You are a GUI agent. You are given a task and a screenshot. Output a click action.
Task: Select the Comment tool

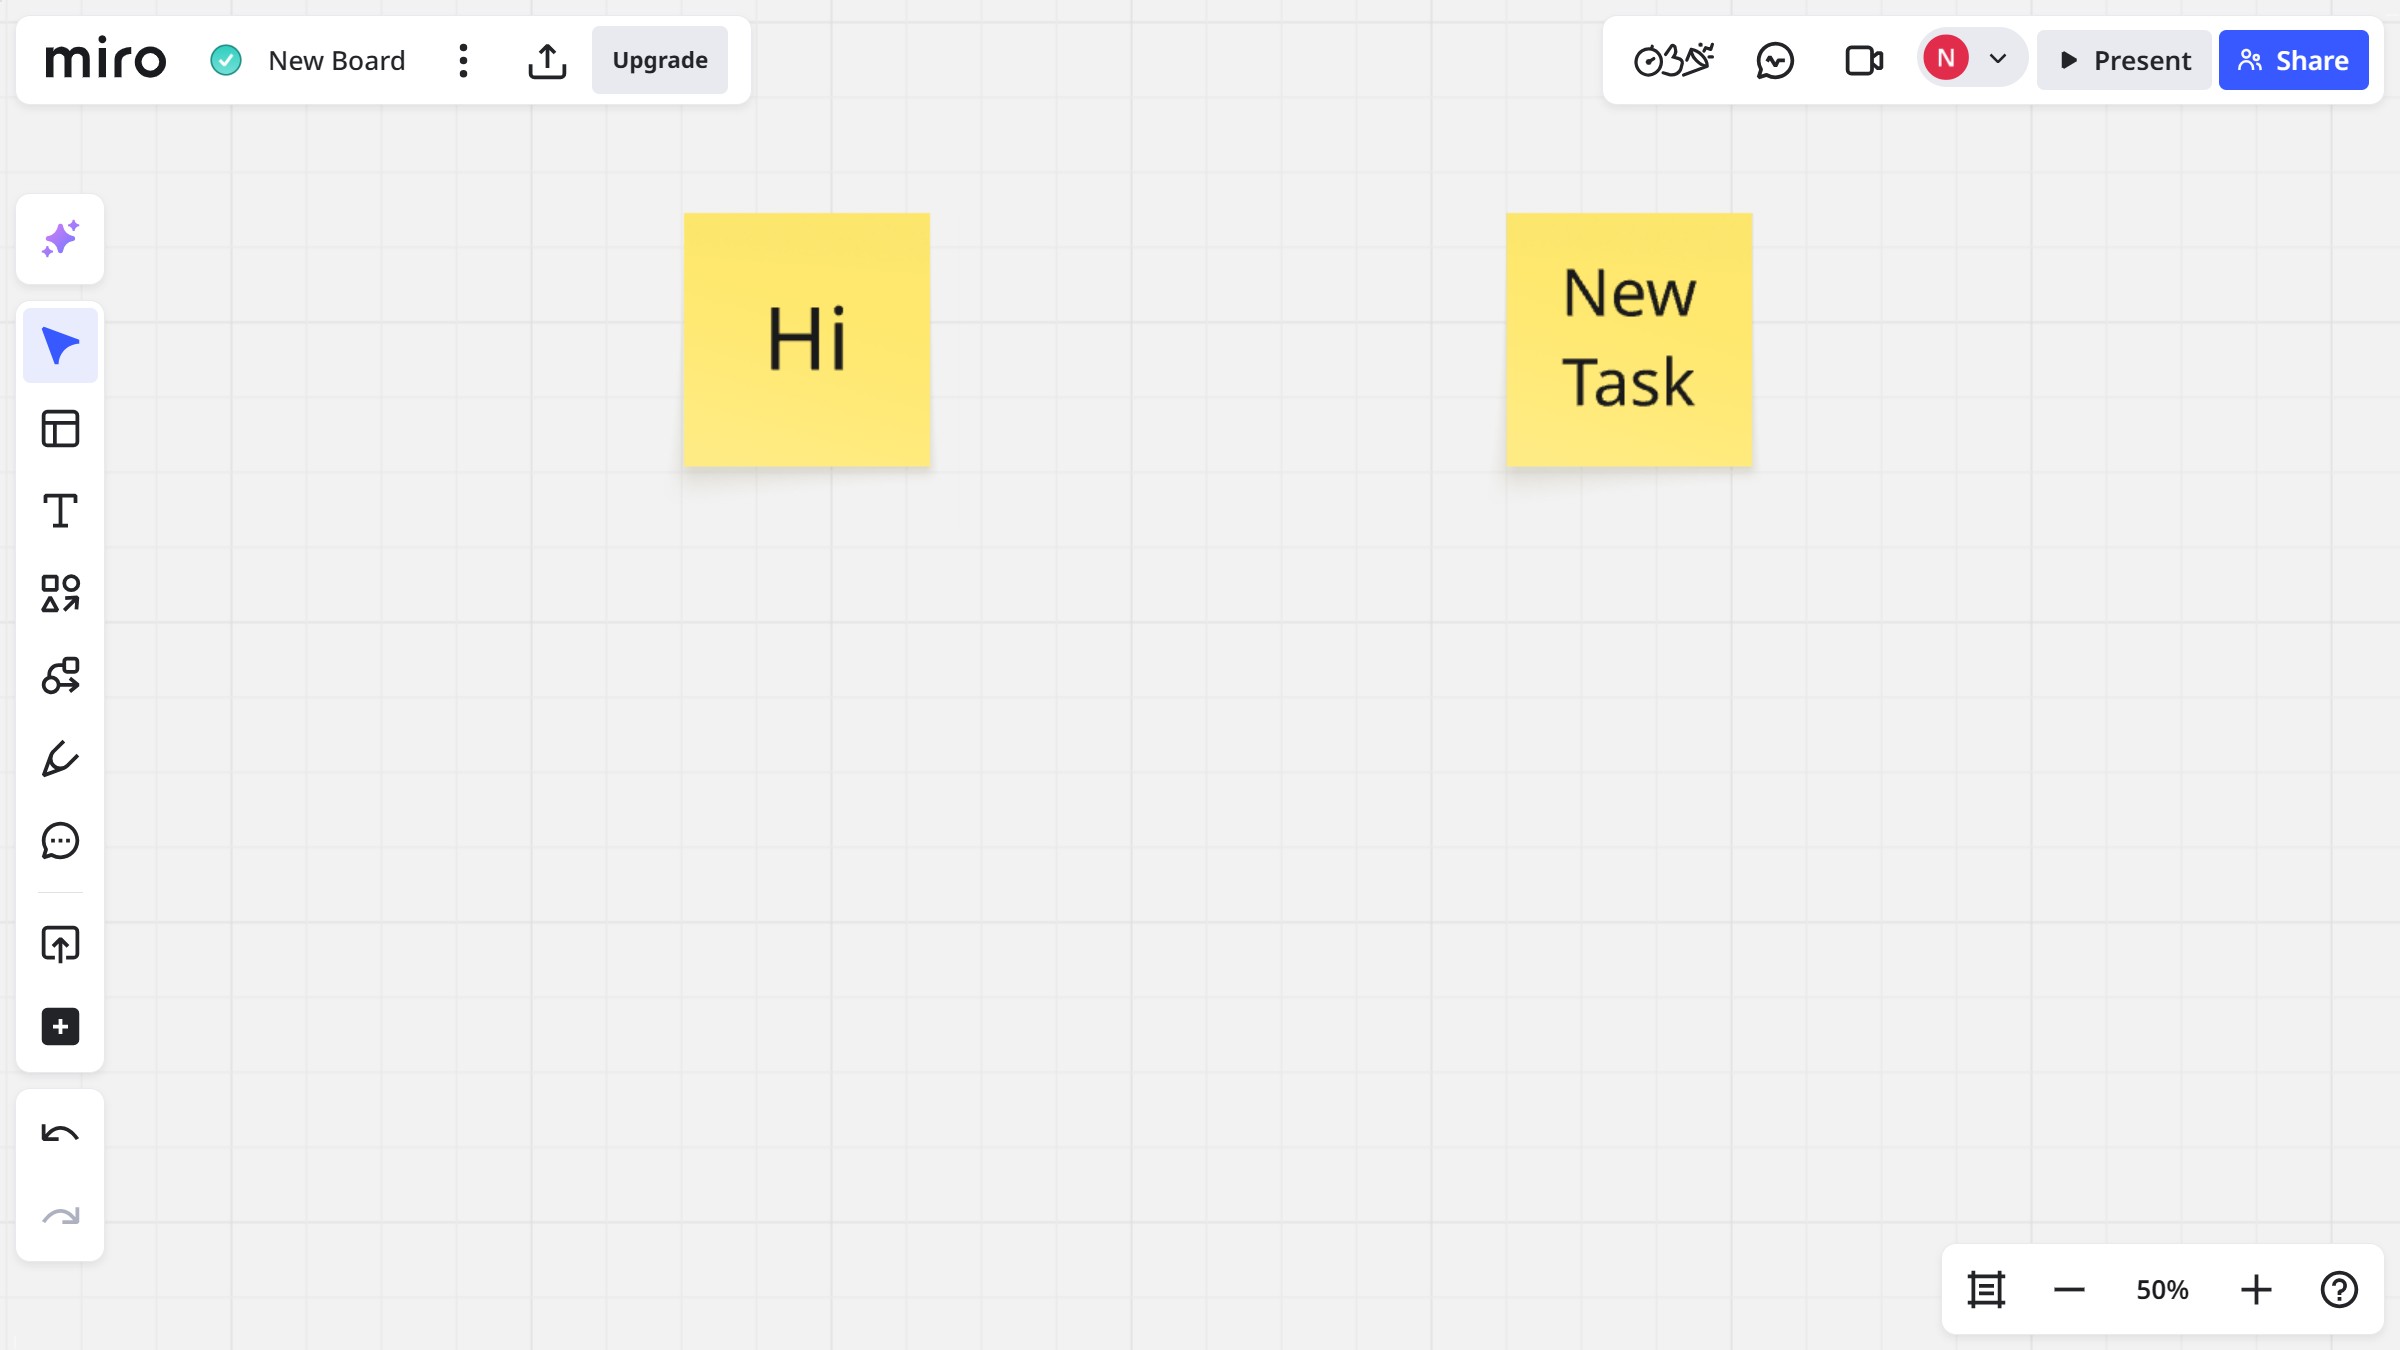pyautogui.click(x=60, y=841)
